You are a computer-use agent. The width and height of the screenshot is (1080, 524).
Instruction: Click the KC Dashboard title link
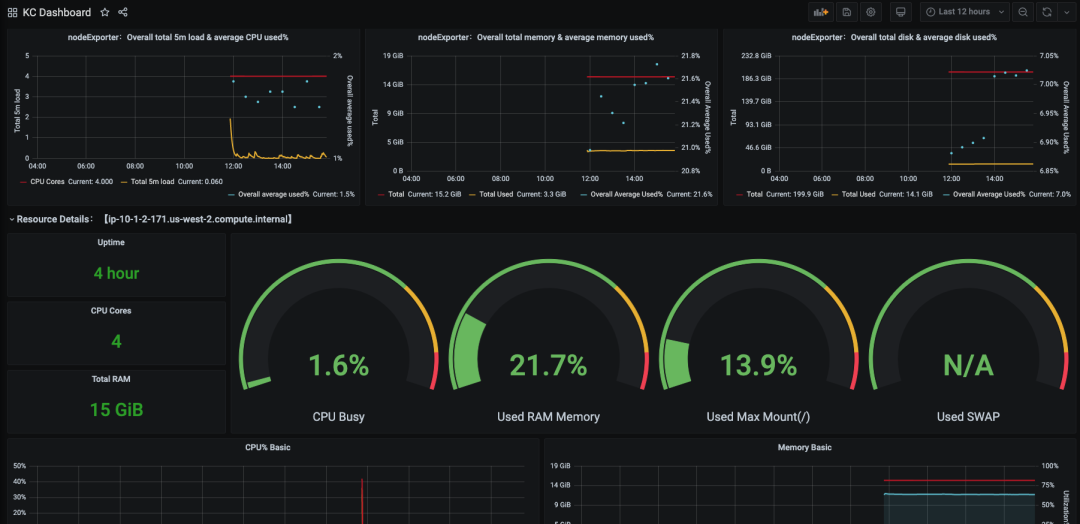pyautogui.click(x=56, y=12)
